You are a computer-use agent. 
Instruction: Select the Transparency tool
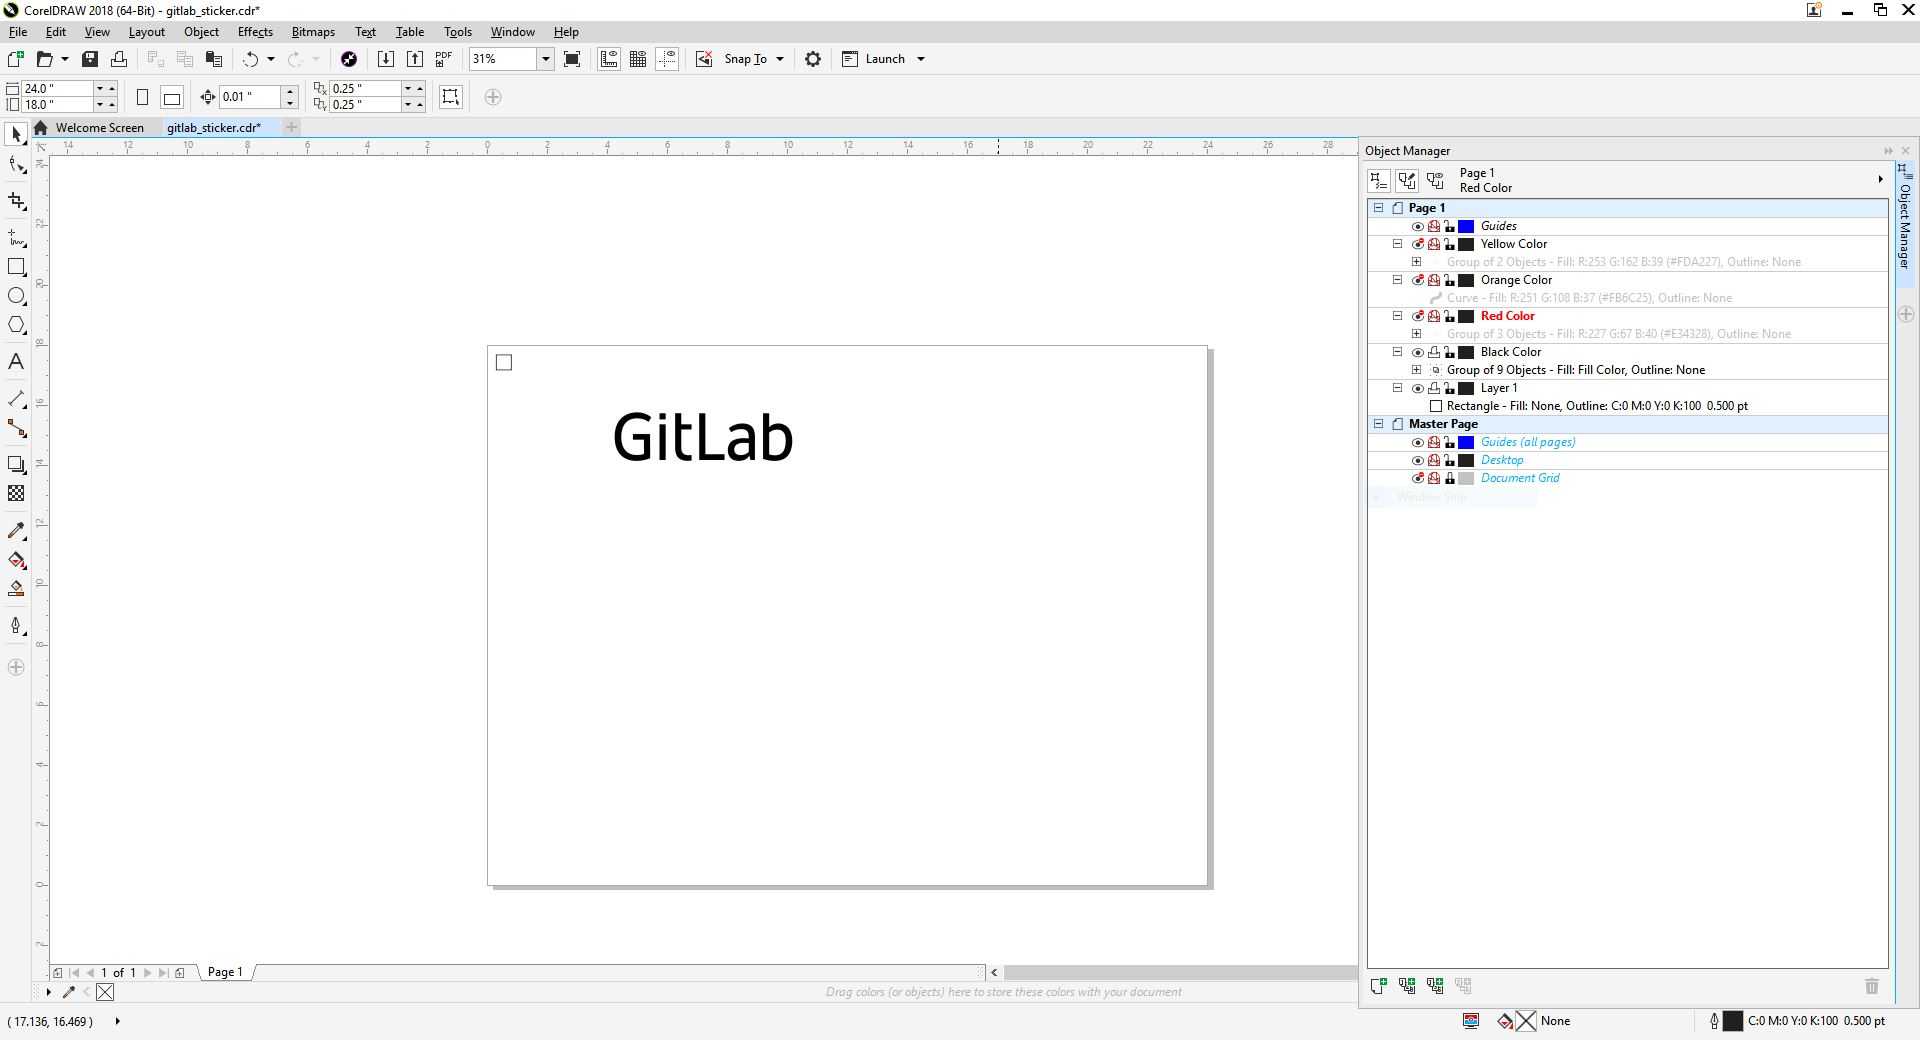coord(16,493)
